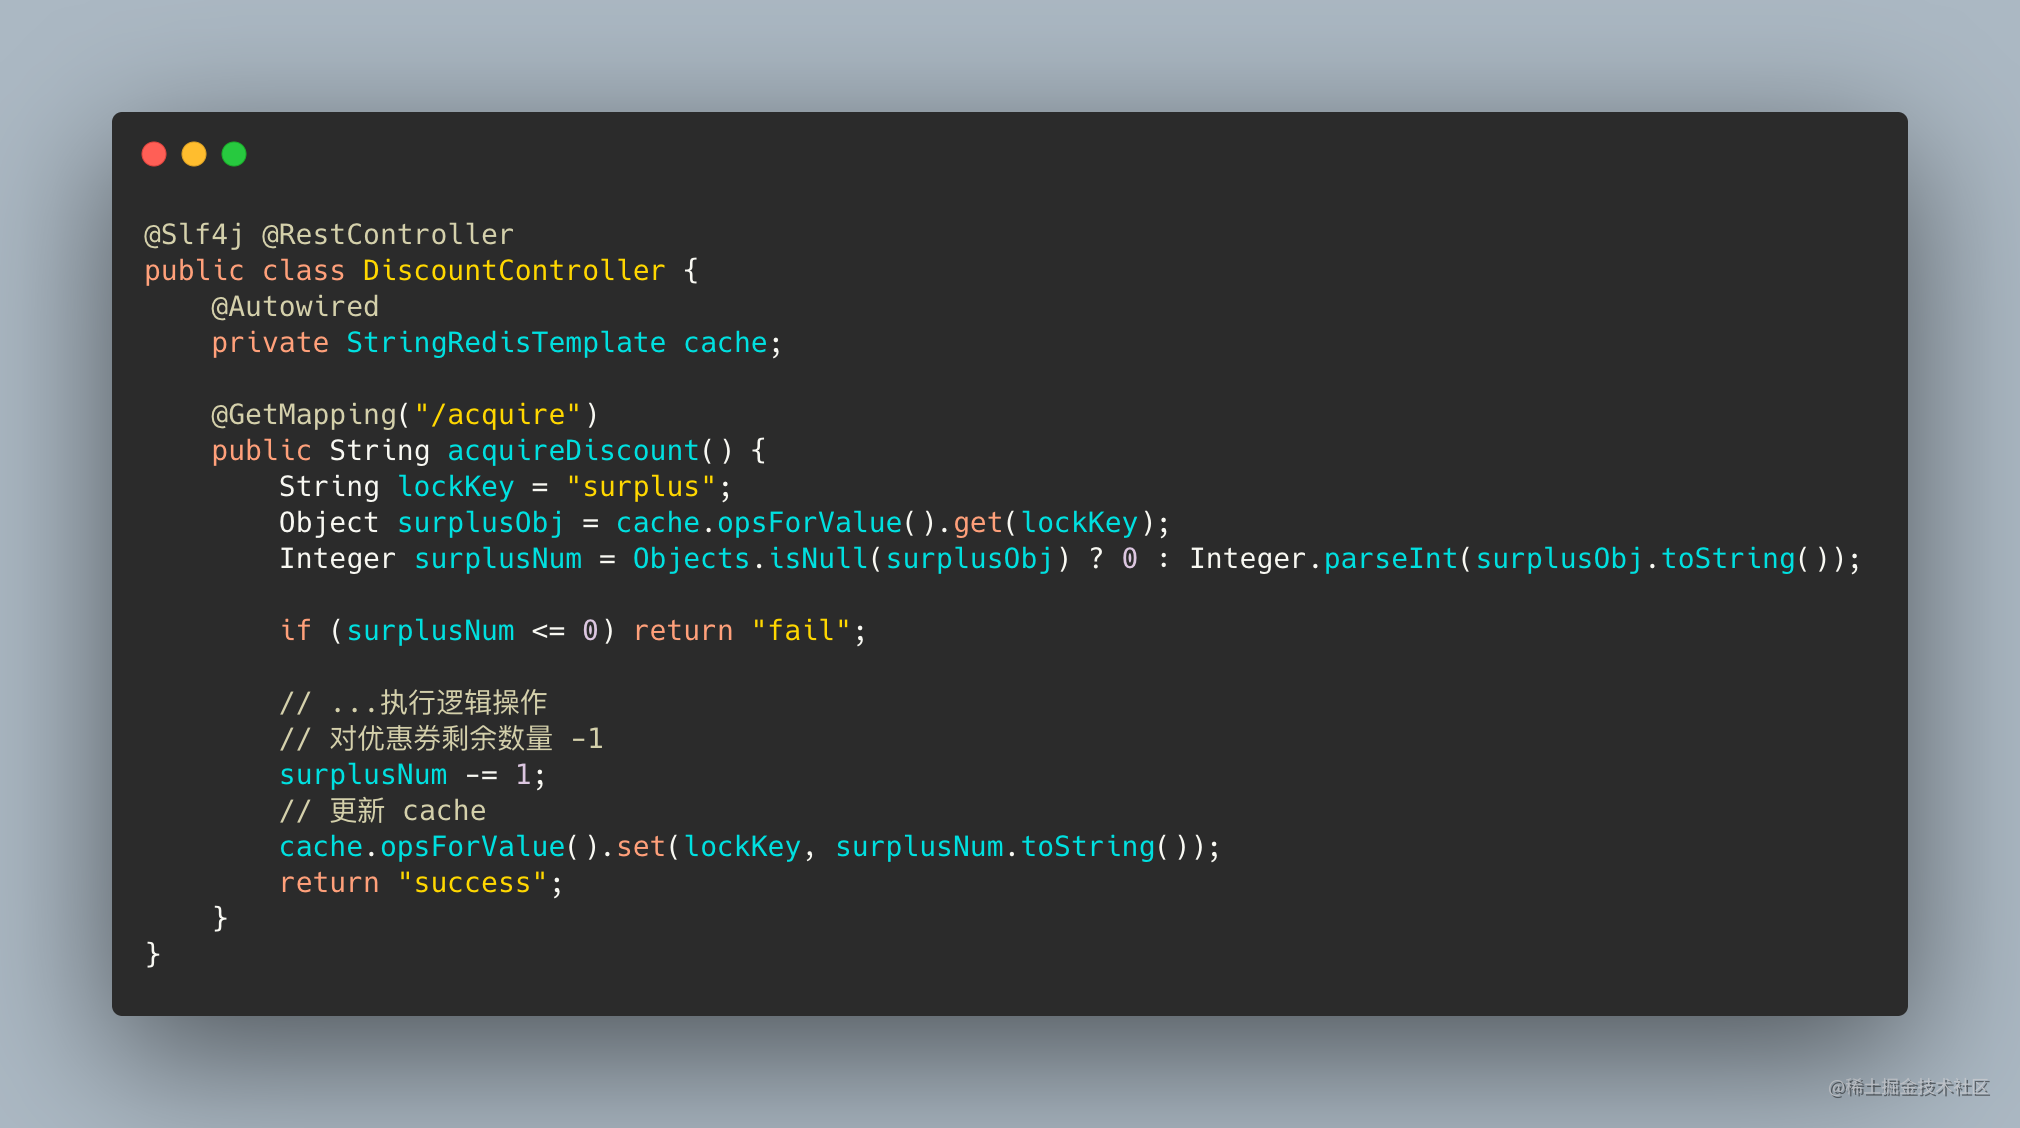
Task: Click the StringRedisTemplate type name
Action: [x=506, y=343]
